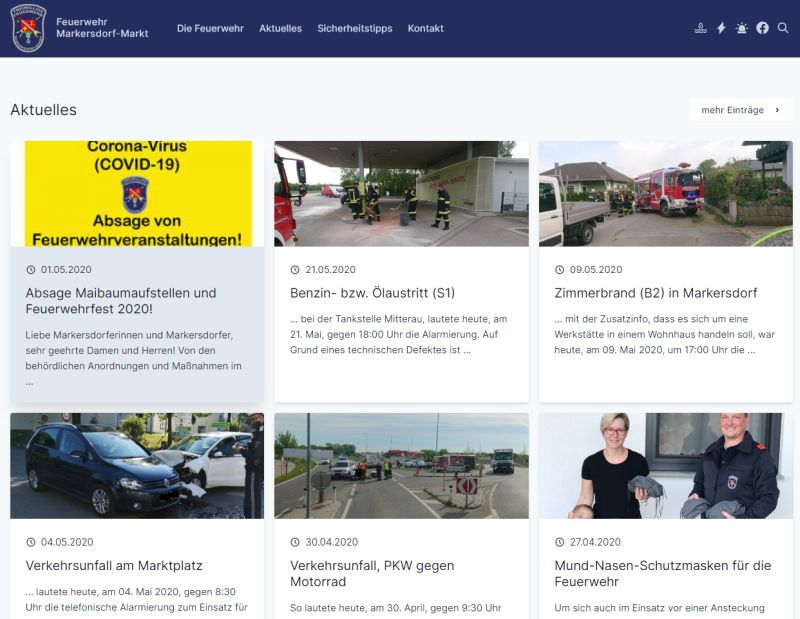
Task: Click the road intersection accident photo
Action: coord(402,466)
